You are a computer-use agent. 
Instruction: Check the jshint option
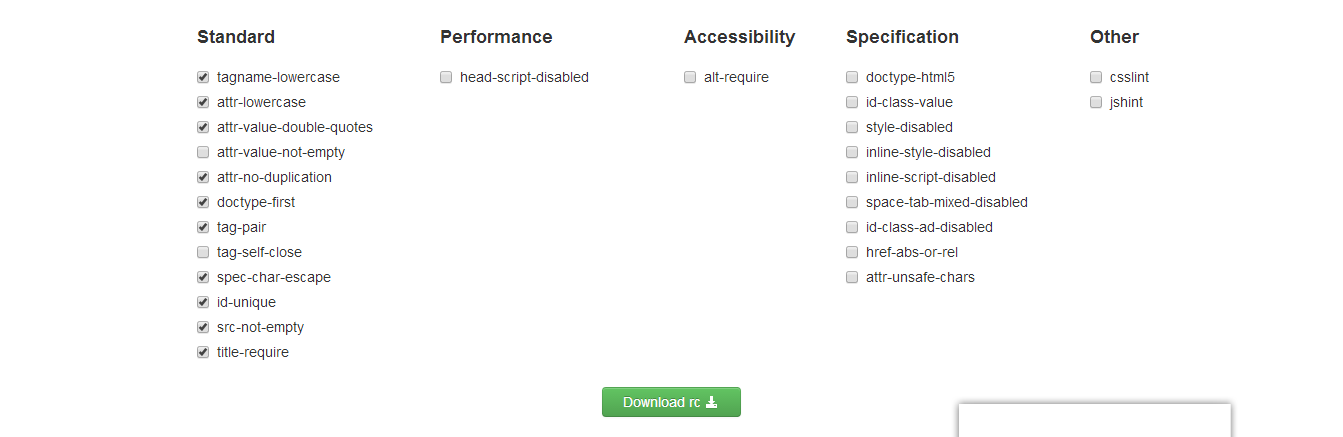click(1096, 102)
